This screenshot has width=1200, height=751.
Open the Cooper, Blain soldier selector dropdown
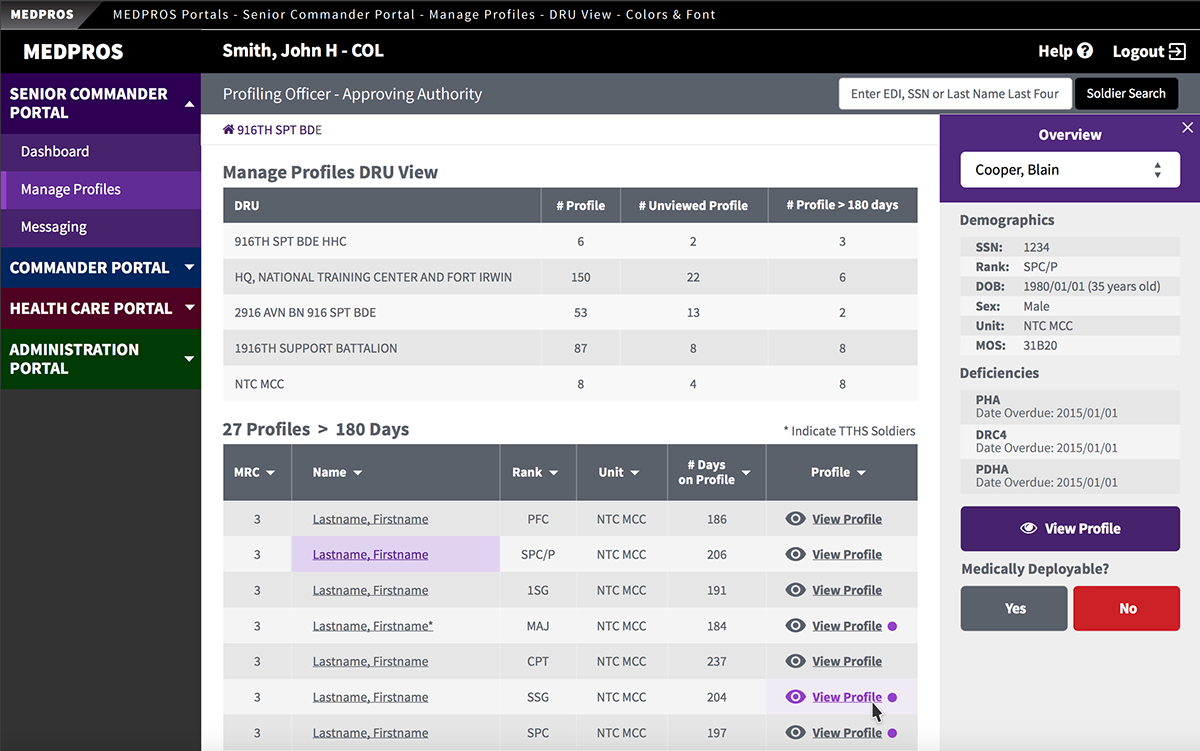pos(1069,169)
